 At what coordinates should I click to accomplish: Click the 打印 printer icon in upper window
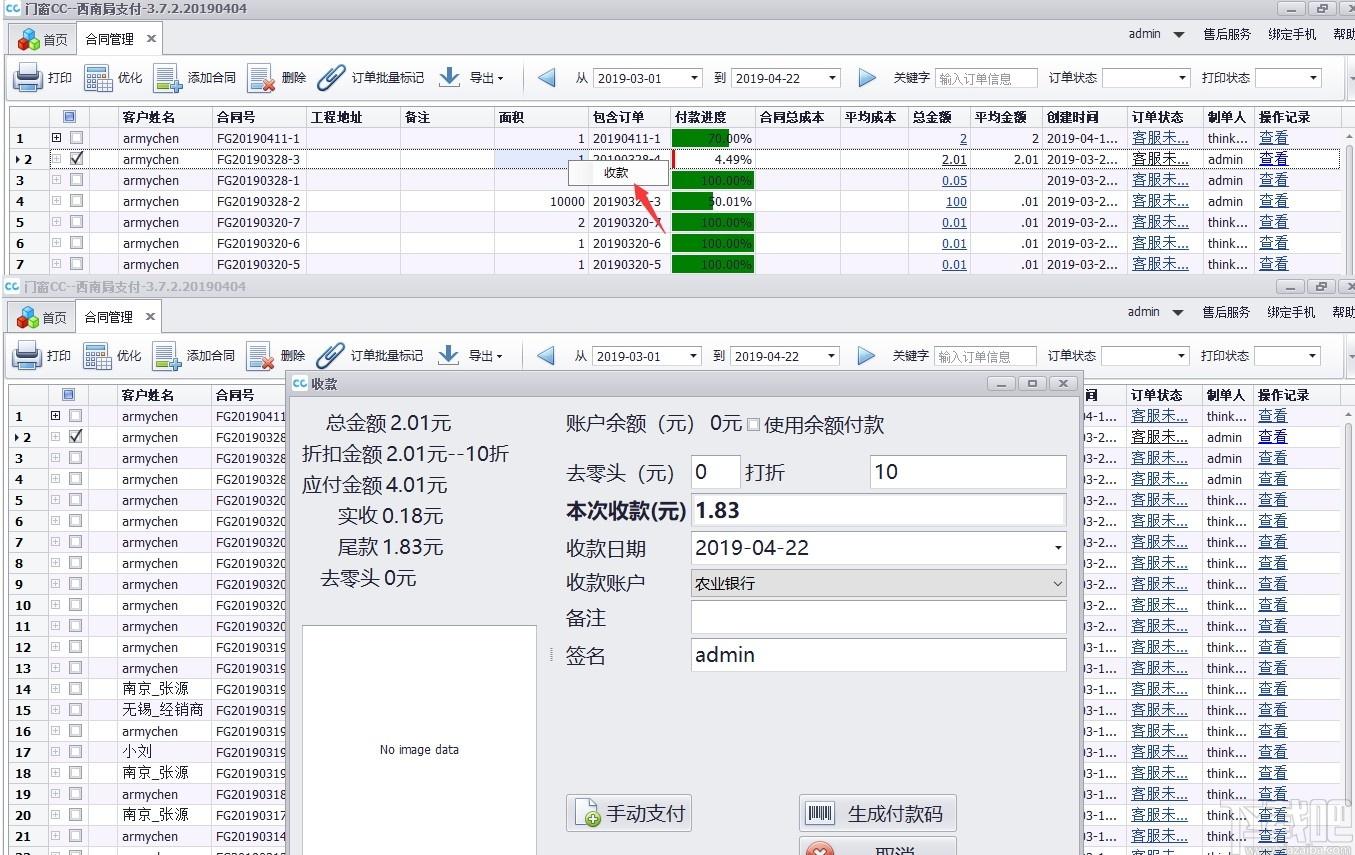coord(28,77)
